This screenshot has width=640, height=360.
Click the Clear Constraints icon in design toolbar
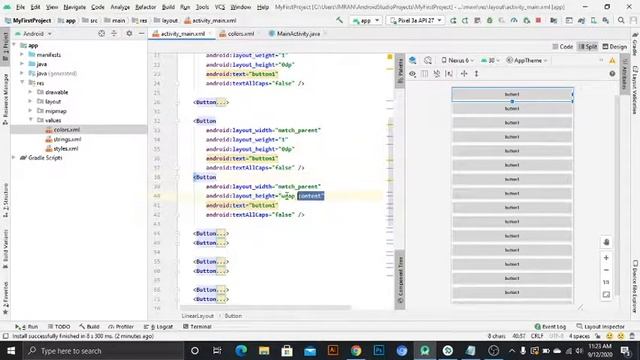coord(437,74)
